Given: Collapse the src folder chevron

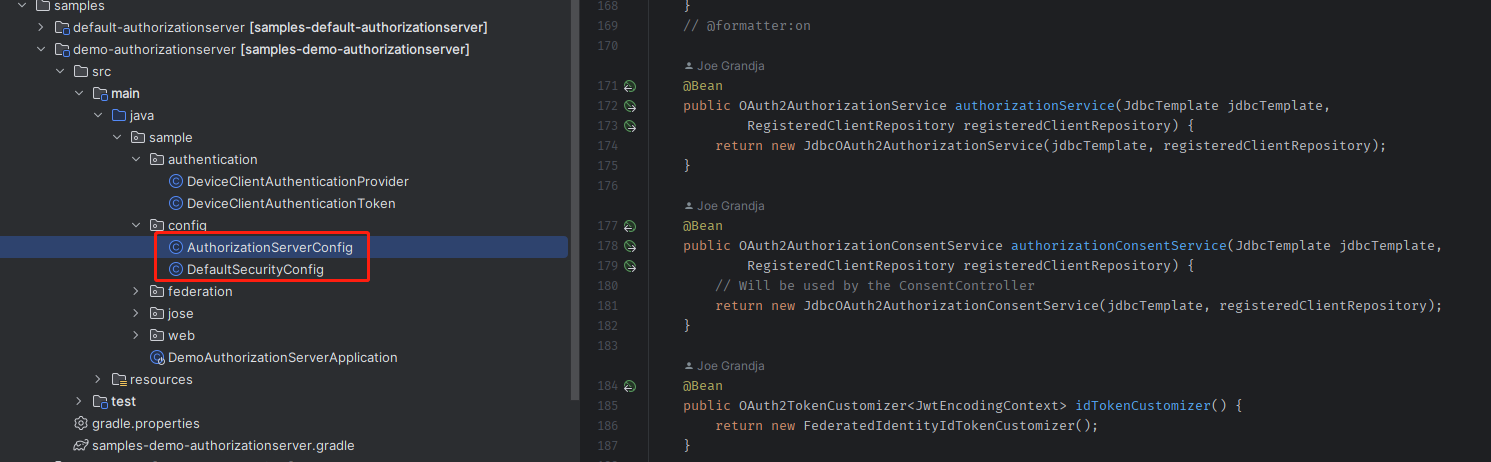Looking at the screenshot, I should [60, 71].
